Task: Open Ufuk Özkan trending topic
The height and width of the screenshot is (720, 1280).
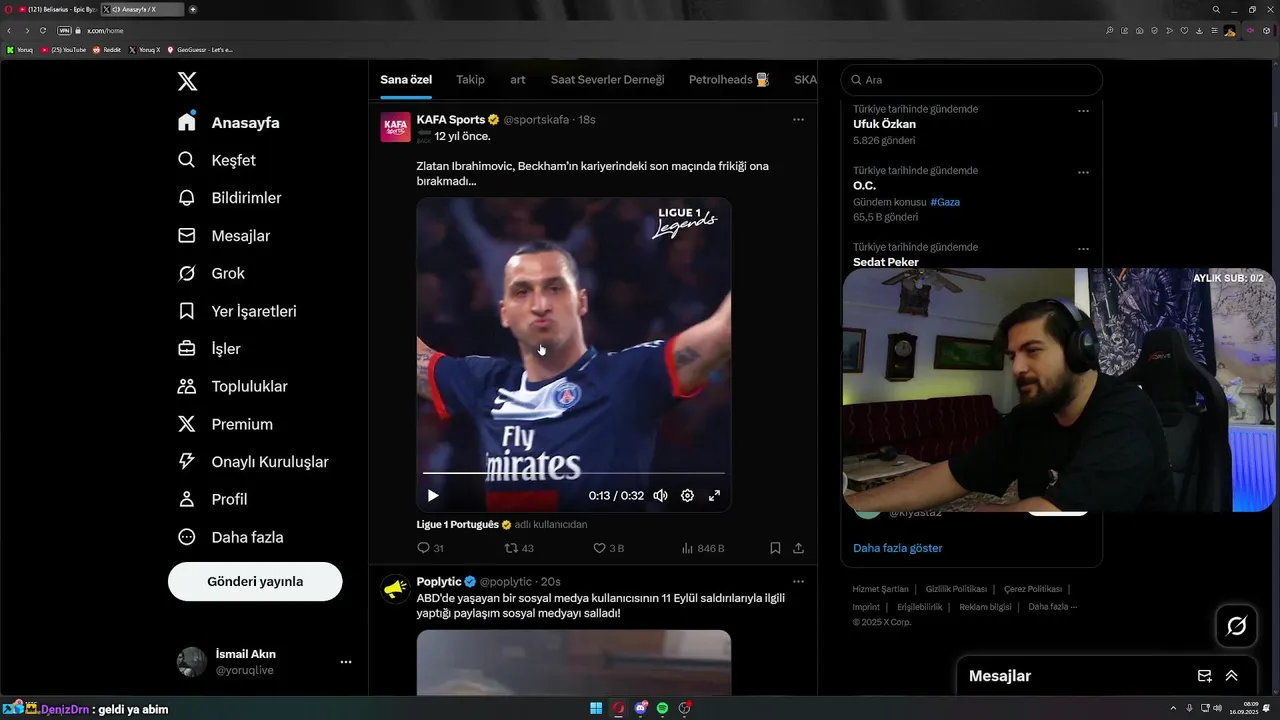Action: point(884,124)
